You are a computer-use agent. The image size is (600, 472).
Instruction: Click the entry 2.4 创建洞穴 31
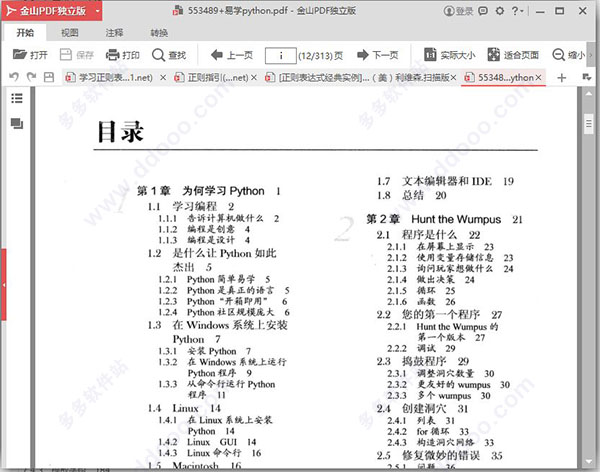(x=422, y=408)
